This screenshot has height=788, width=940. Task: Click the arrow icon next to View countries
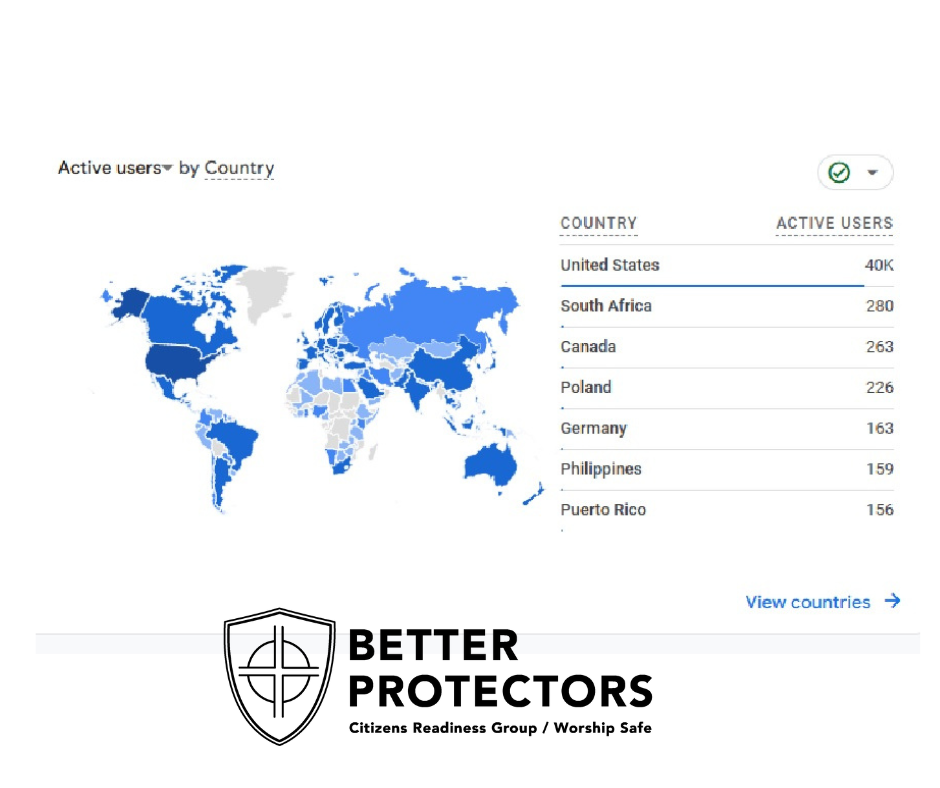click(892, 601)
